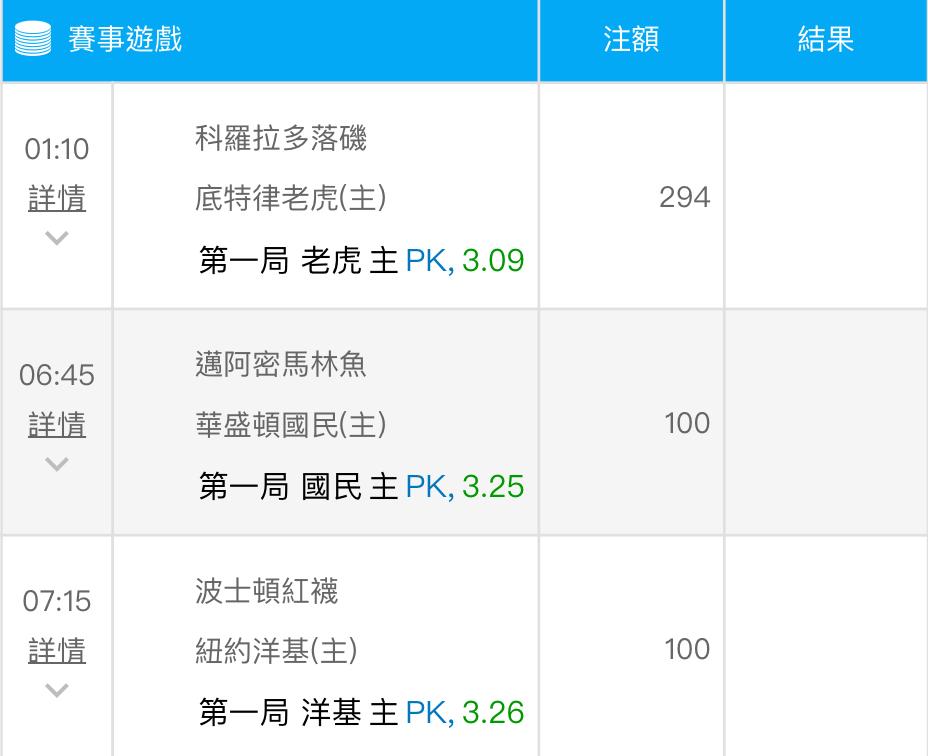Image resolution: width=928 pixels, height=756 pixels.
Task: Click the green 3.25 odds value
Action: click(493, 487)
